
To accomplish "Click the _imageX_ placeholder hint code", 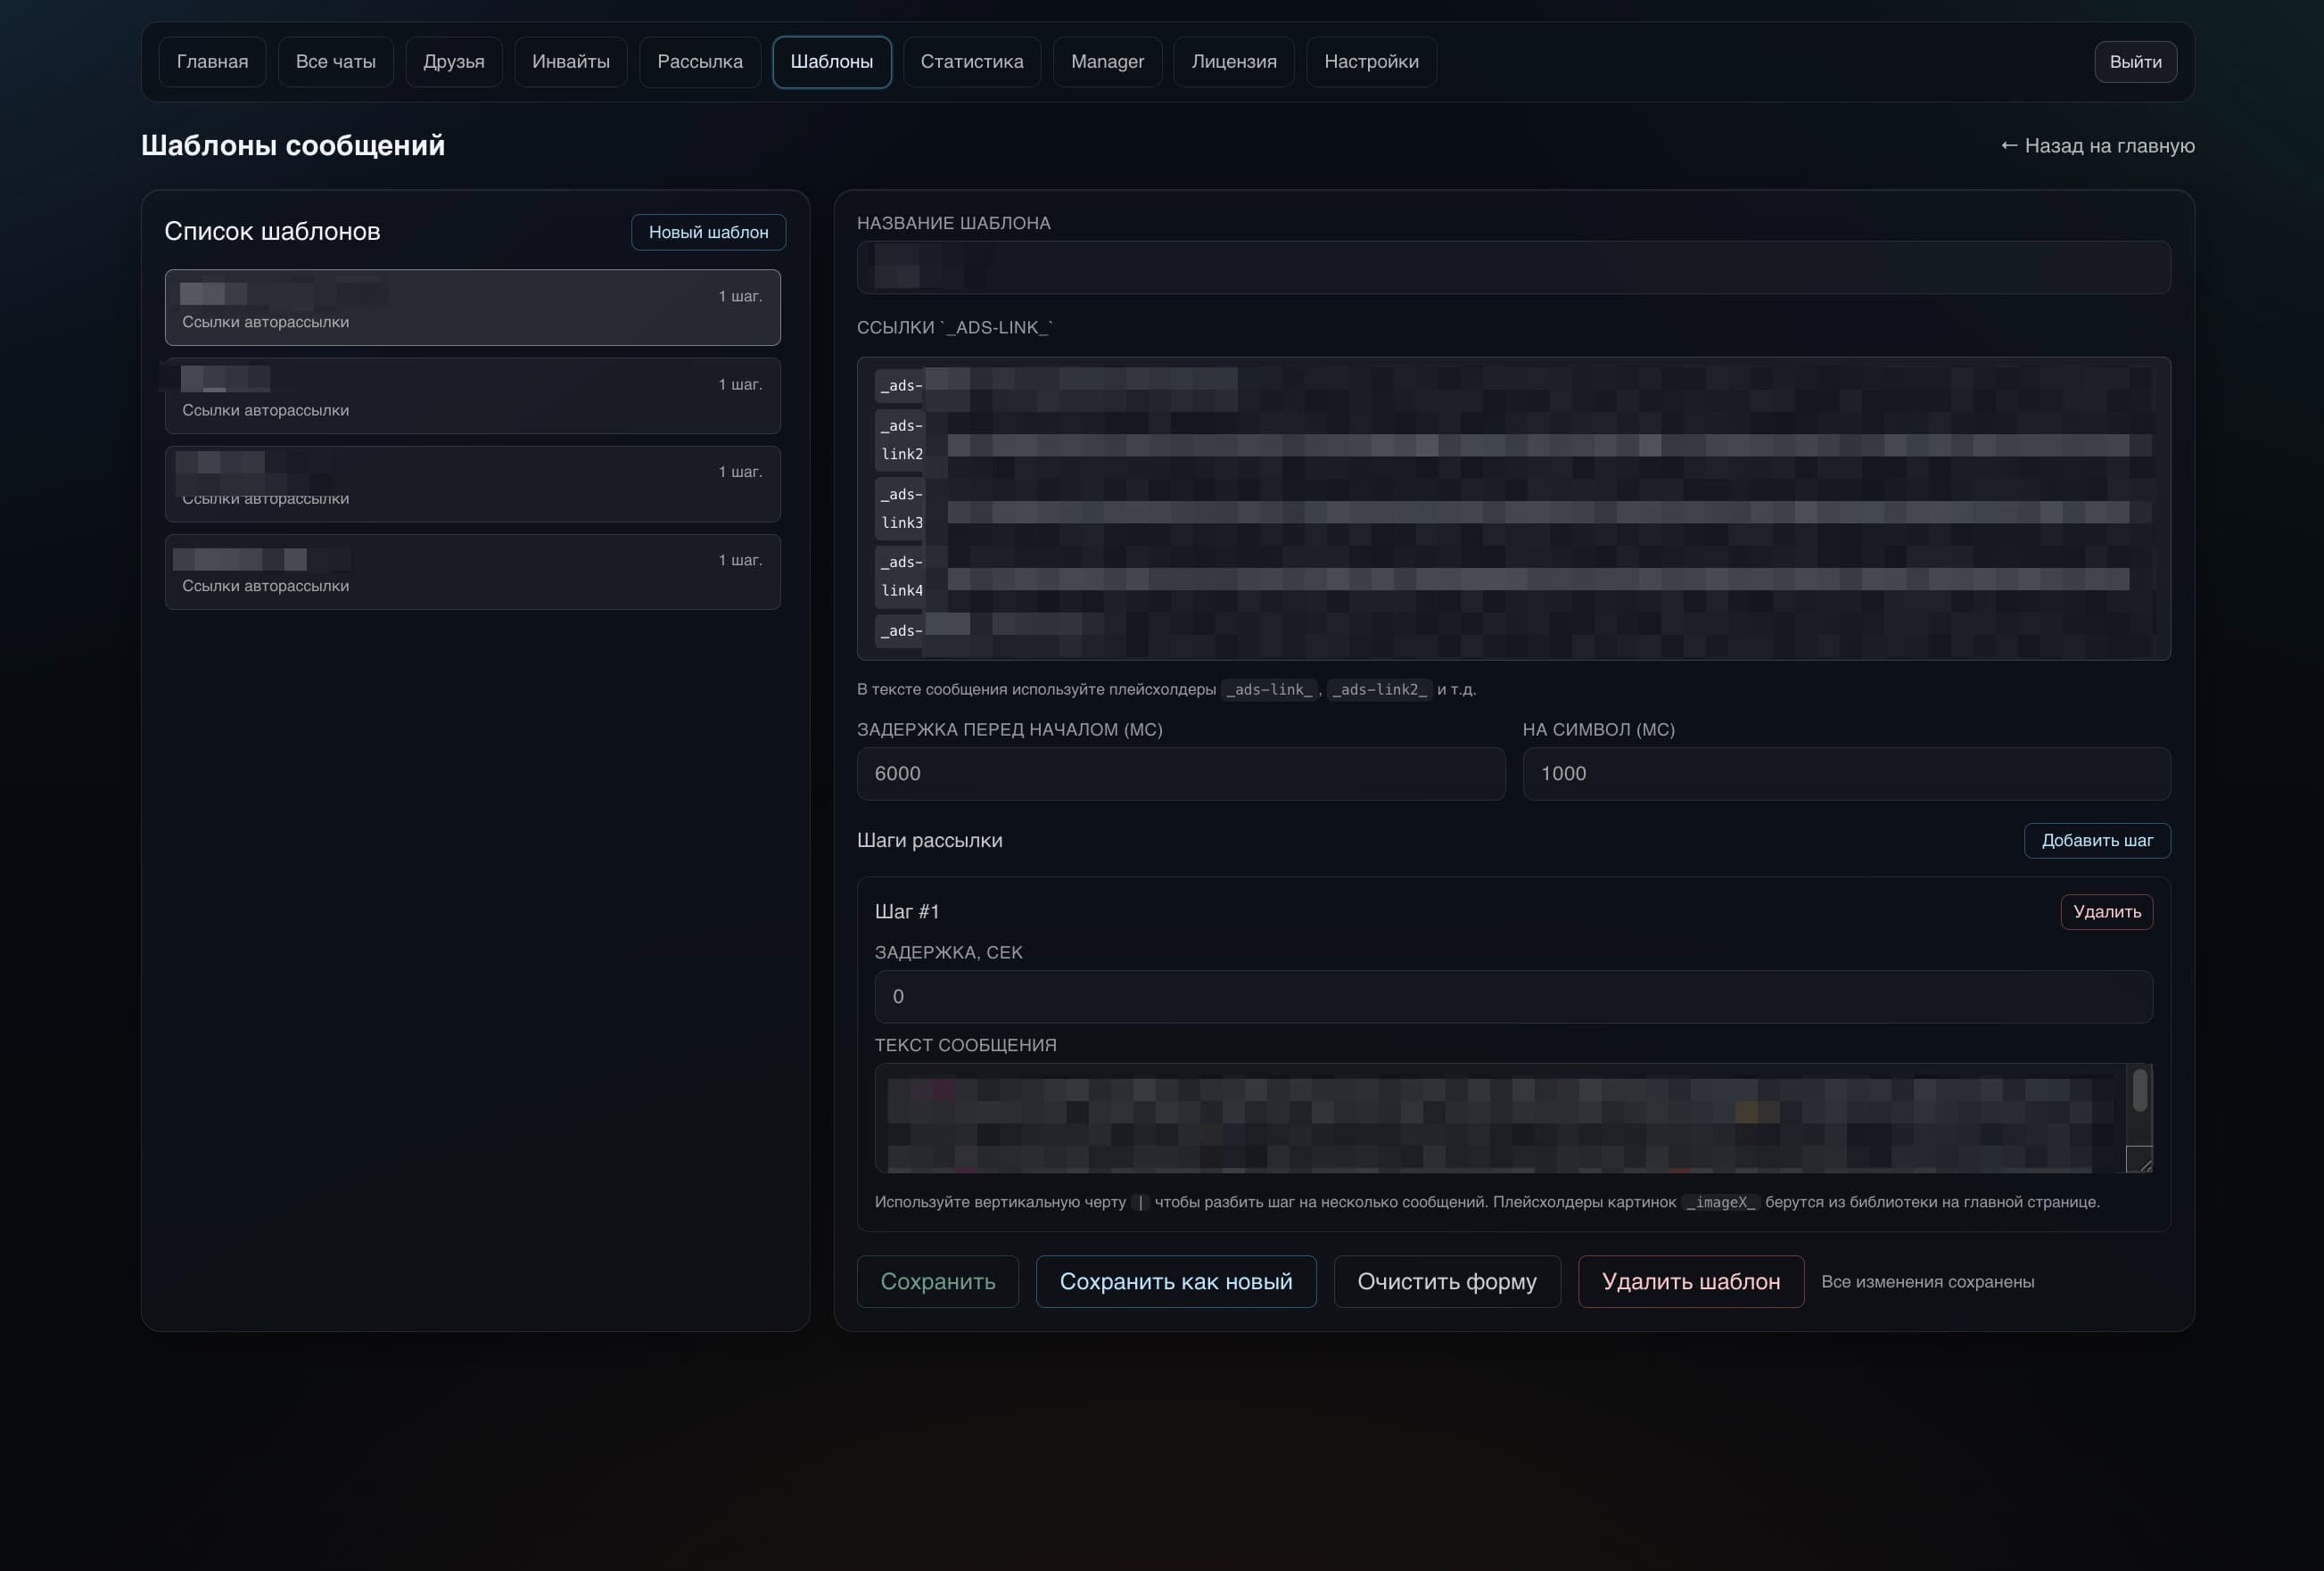I will point(1720,1203).
